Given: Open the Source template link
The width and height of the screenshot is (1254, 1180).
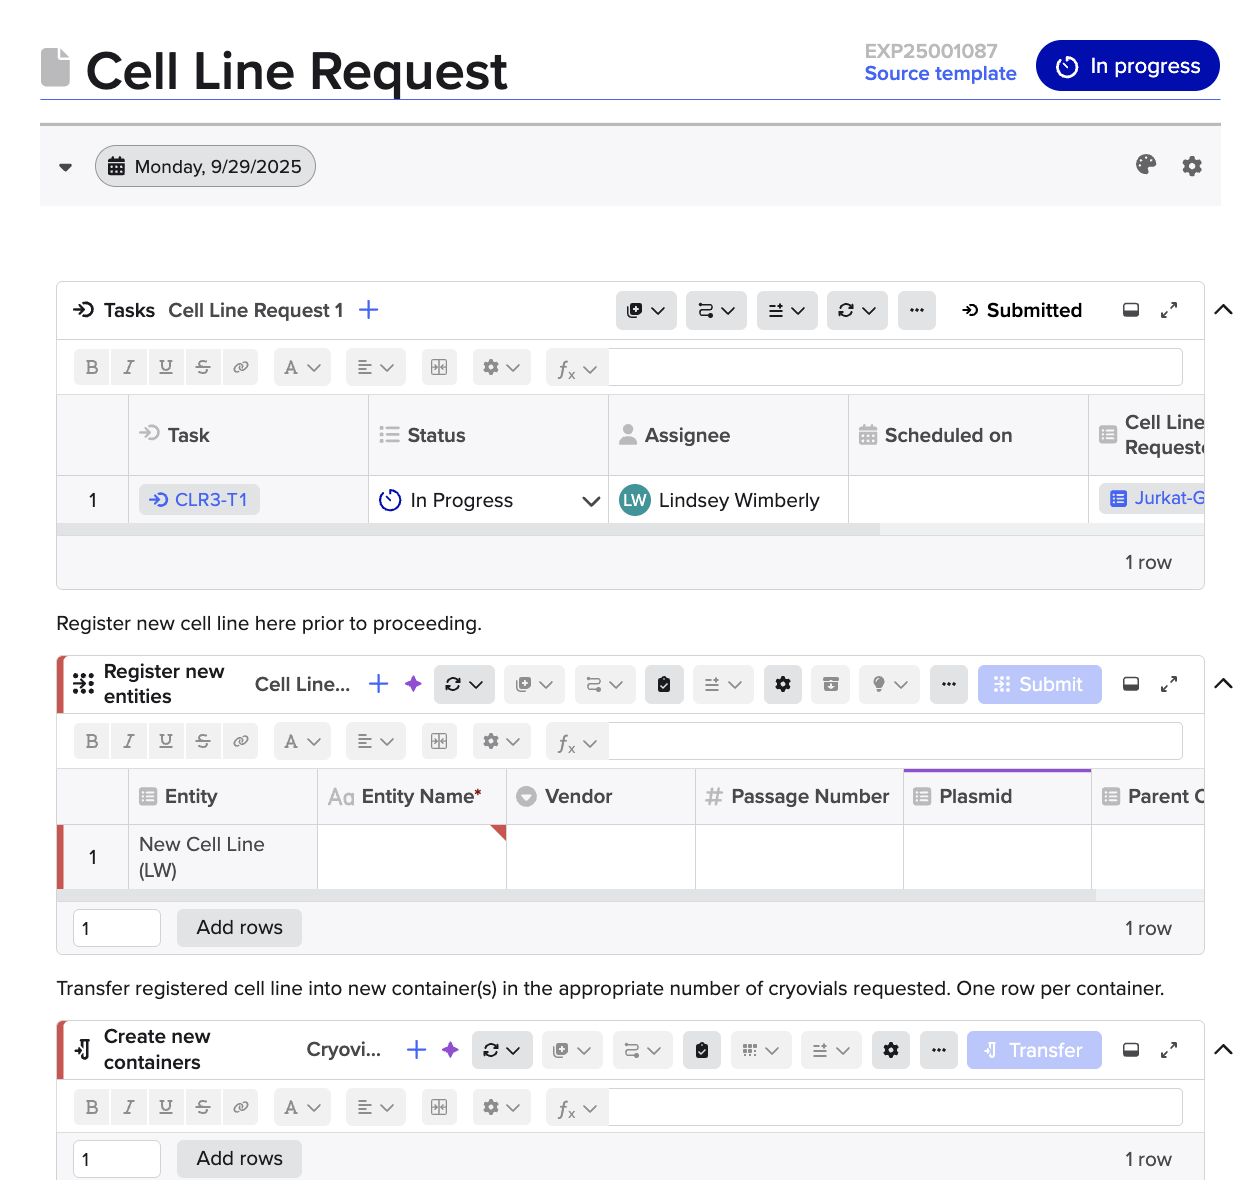Looking at the screenshot, I should [x=940, y=74].
